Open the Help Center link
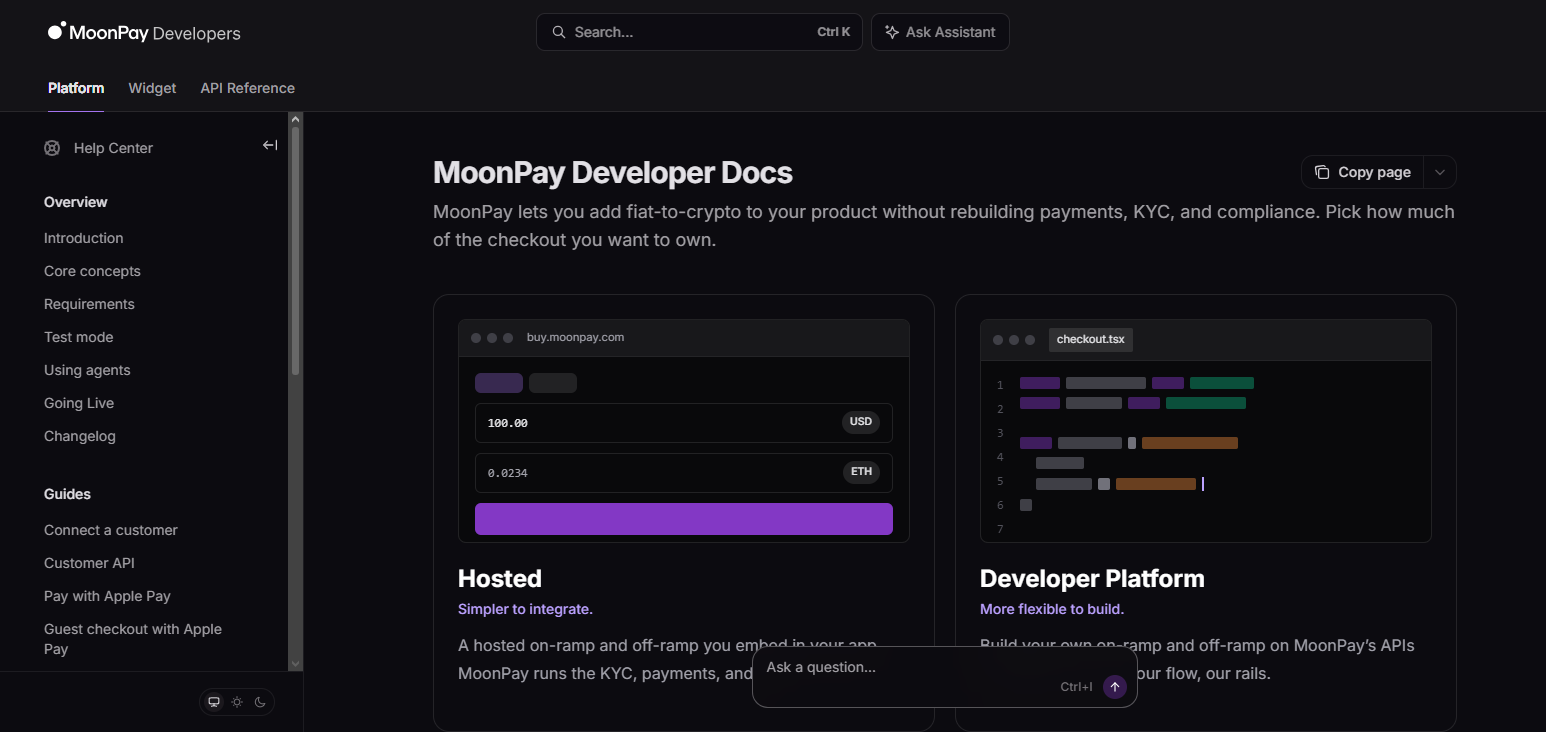Image resolution: width=1546 pixels, height=732 pixels. click(113, 148)
